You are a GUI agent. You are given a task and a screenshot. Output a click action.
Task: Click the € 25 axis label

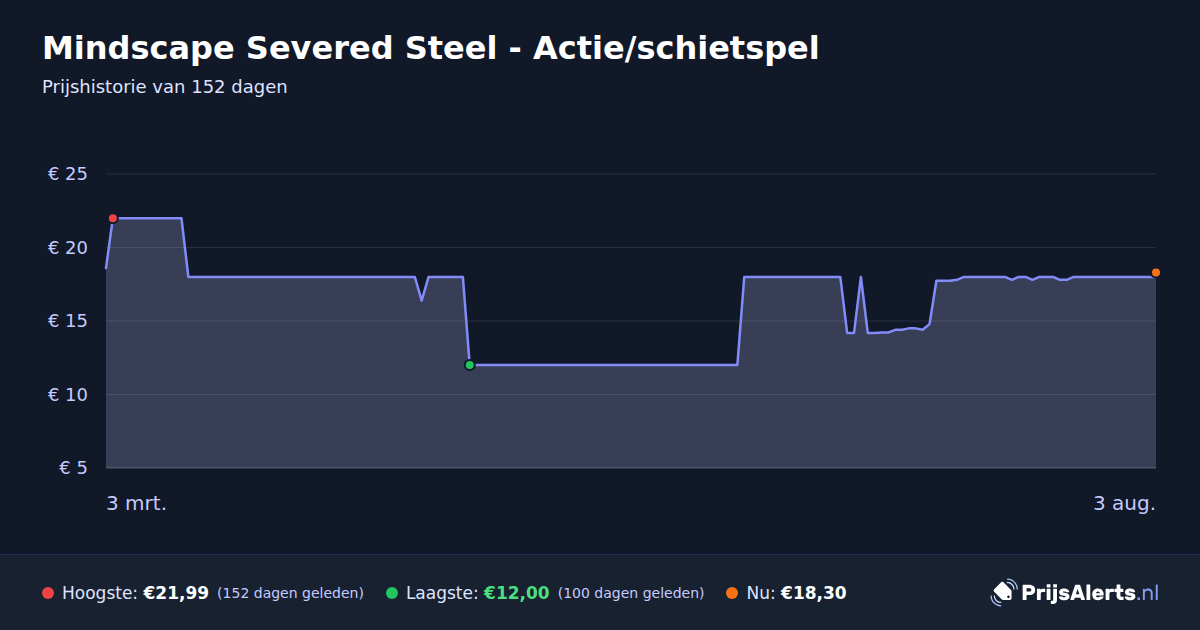coord(68,174)
